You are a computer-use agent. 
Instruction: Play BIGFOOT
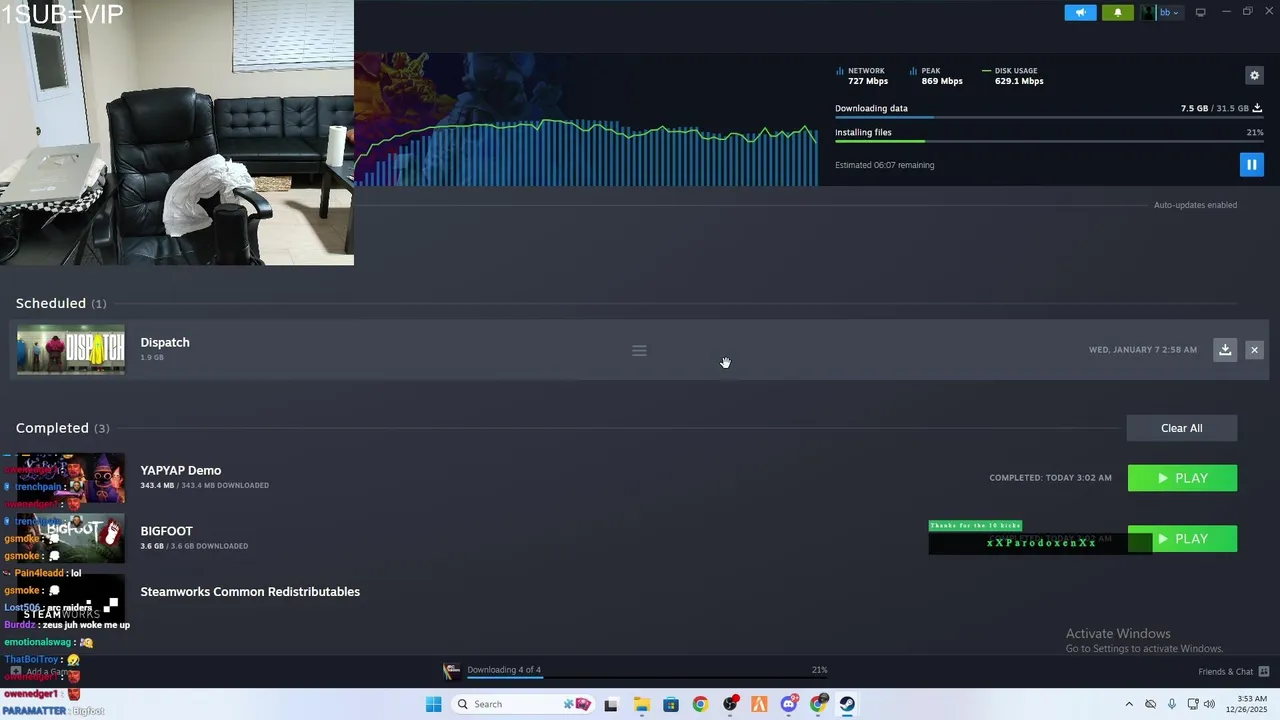click(x=1182, y=539)
